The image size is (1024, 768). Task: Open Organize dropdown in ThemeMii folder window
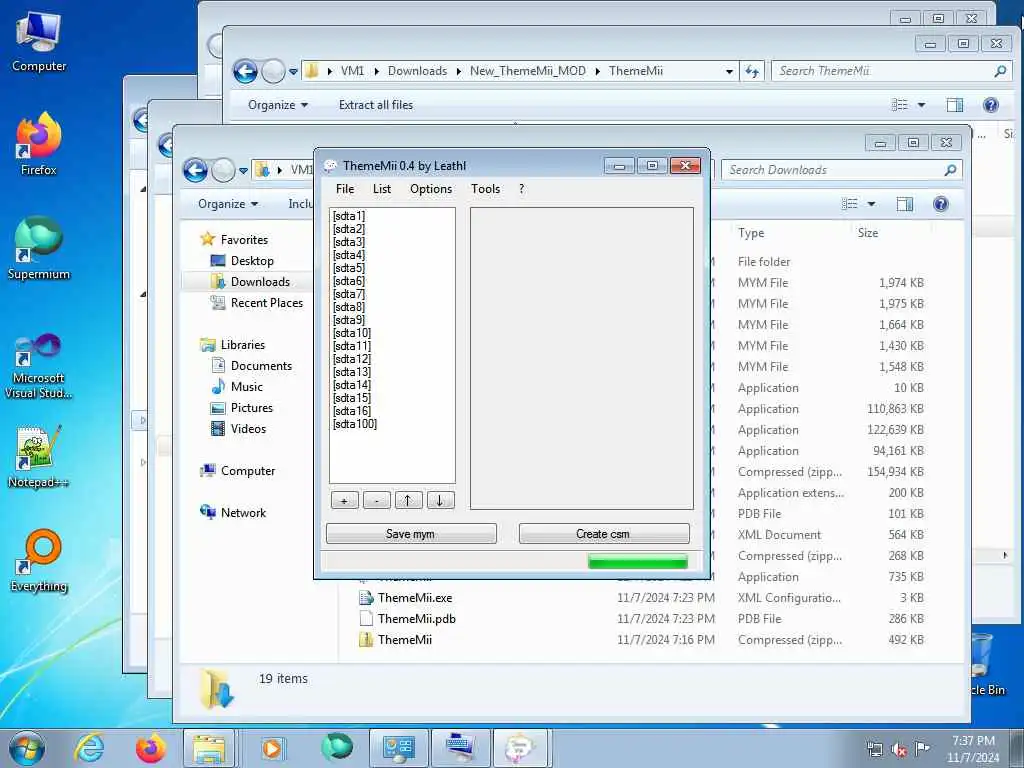click(278, 105)
